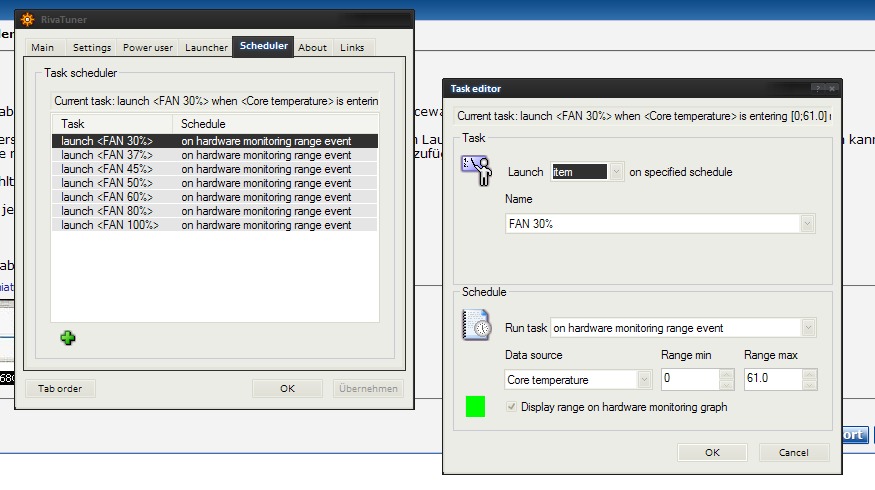Select the launch <FAN 50%> row
This screenshot has height=490, width=875.
215,183
